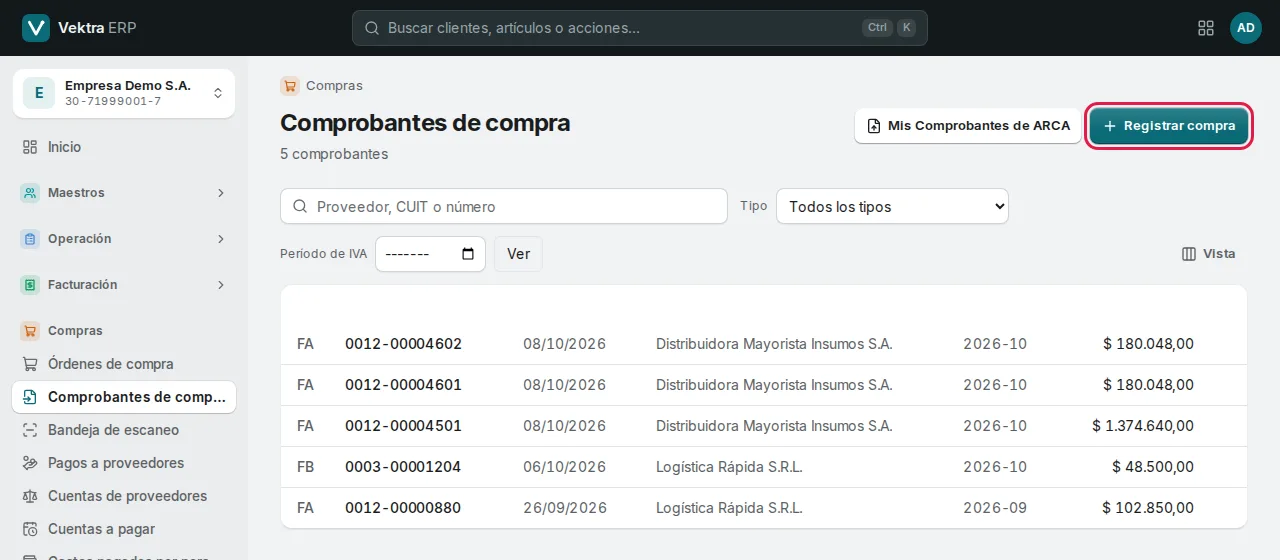
Task: Click the Vista button
Action: pos(1208,254)
